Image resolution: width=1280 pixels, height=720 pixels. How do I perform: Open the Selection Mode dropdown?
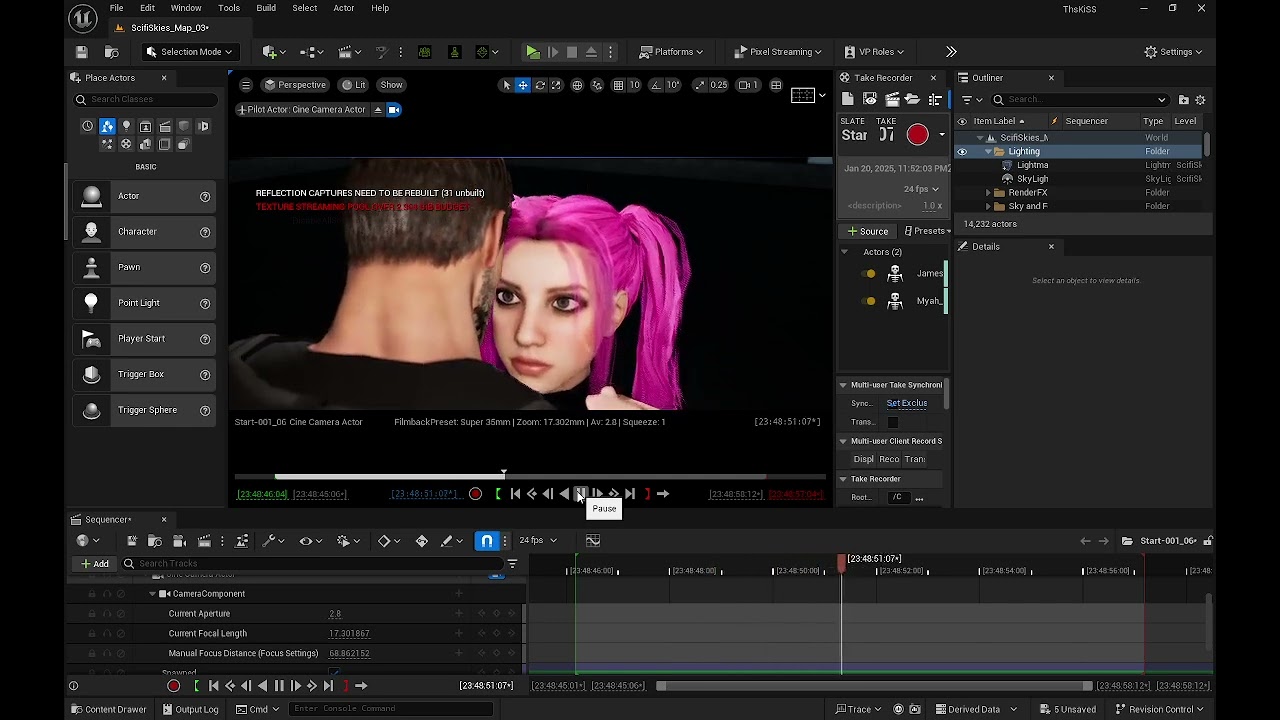click(190, 52)
